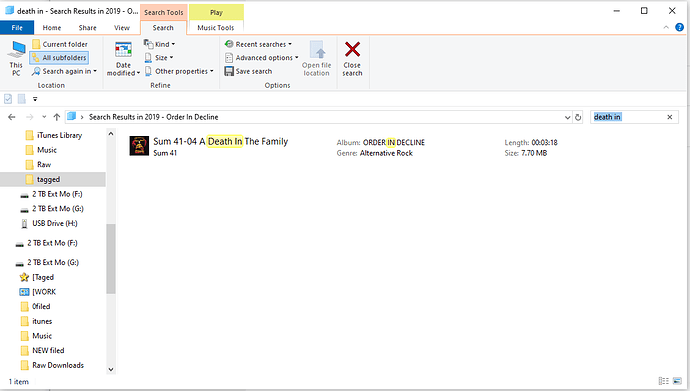Clear the search box with X
690x391 pixels.
(x=670, y=117)
